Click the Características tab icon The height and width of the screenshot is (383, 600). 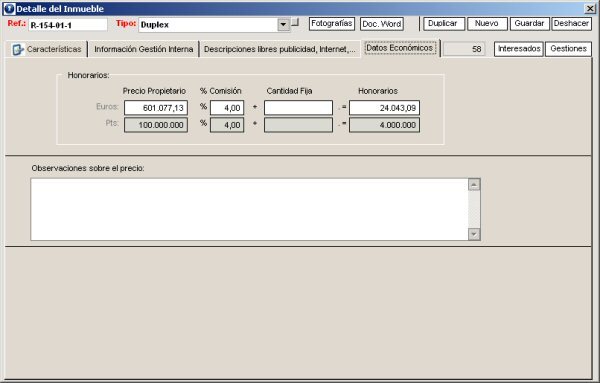point(18,49)
